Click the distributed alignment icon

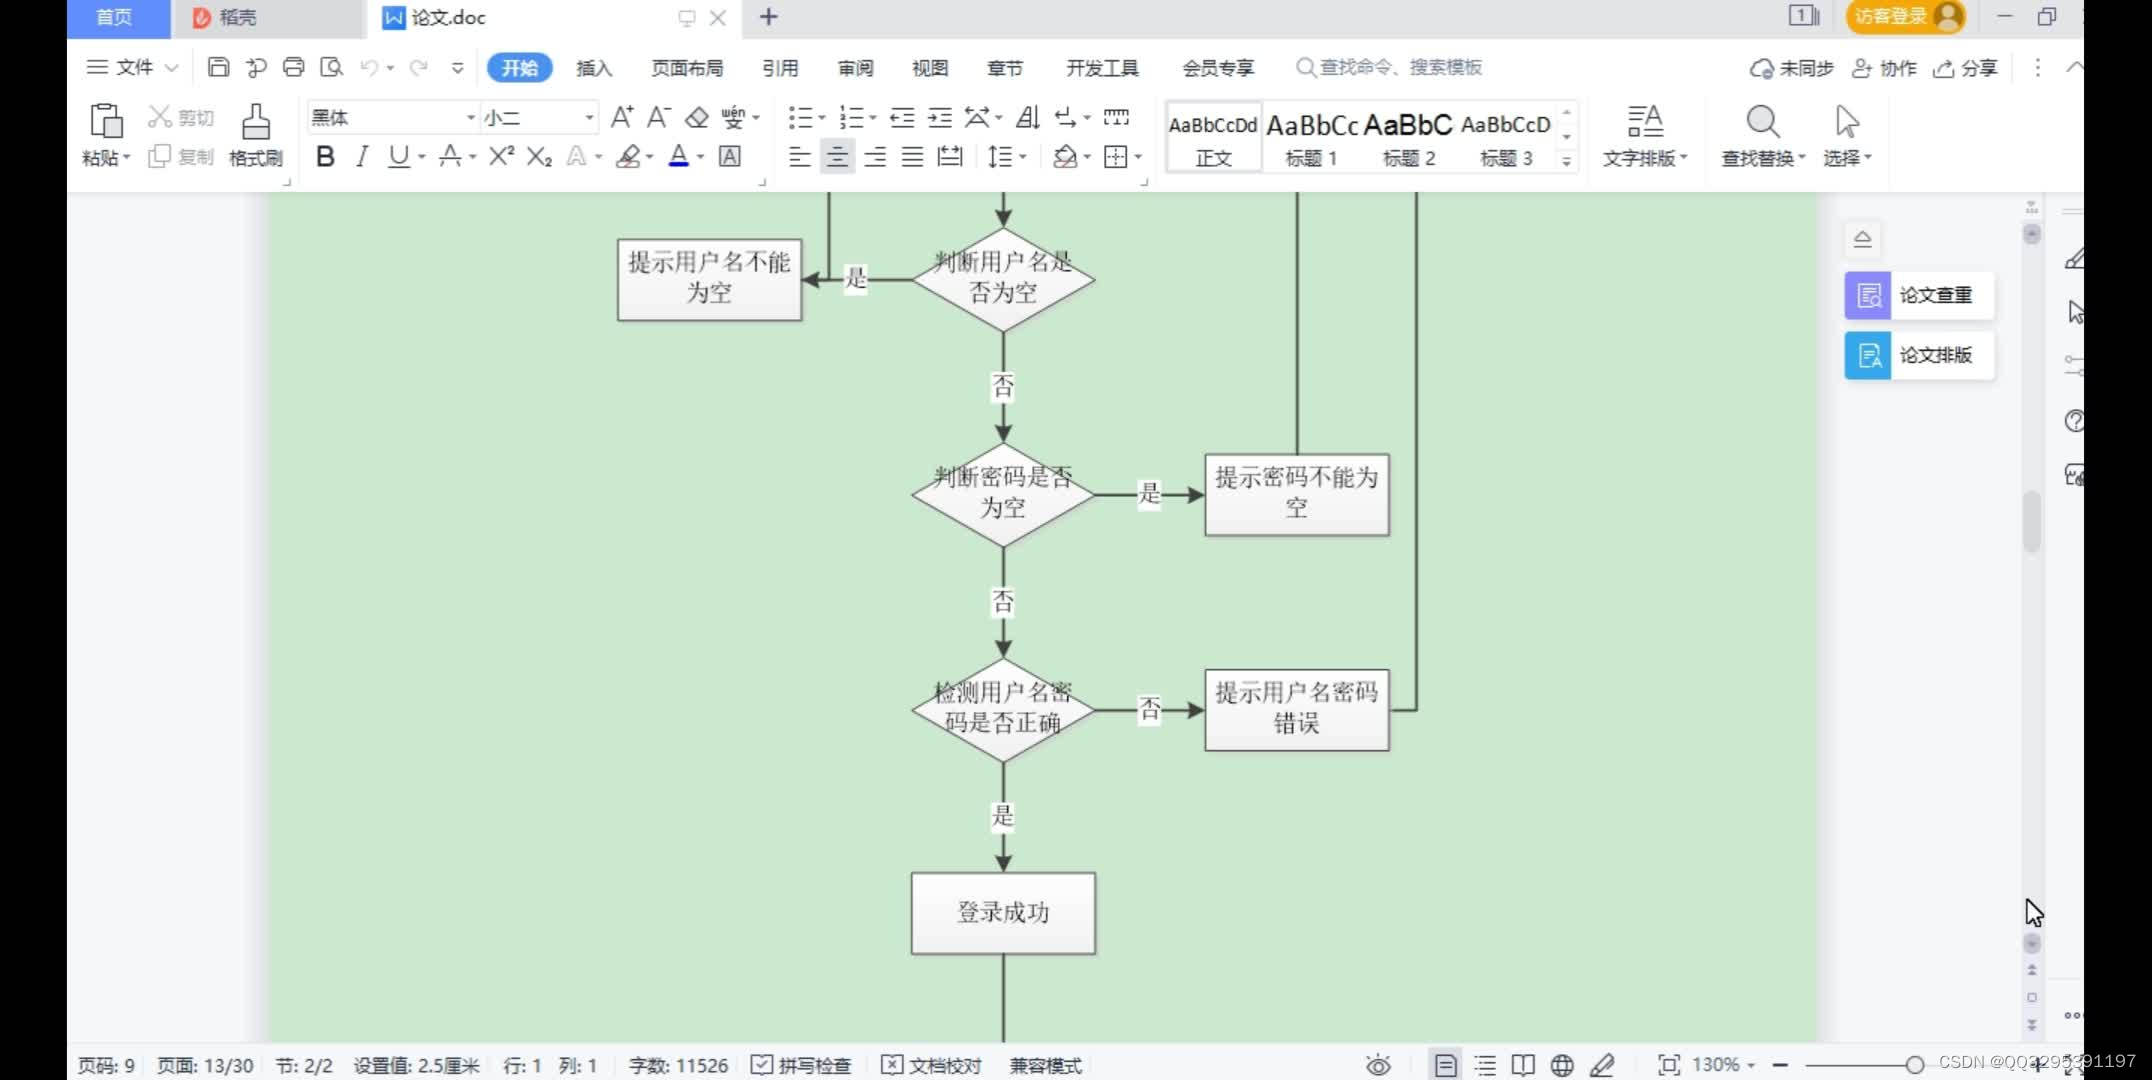click(949, 156)
